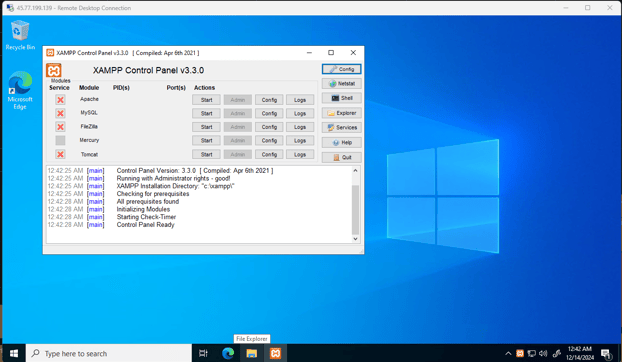Click XAMPP taskbar button
The height and width of the screenshot is (362, 622).
pyautogui.click(x=275, y=353)
